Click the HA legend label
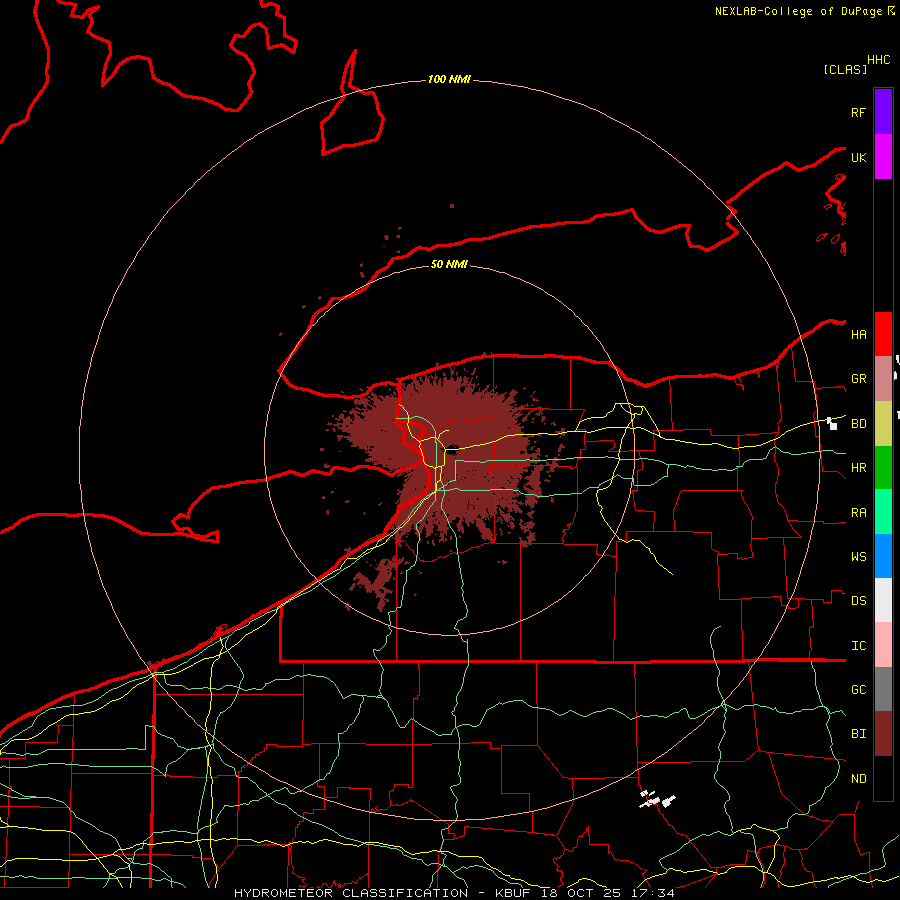The height and width of the screenshot is (900, 900). click(x=858, y=335)
